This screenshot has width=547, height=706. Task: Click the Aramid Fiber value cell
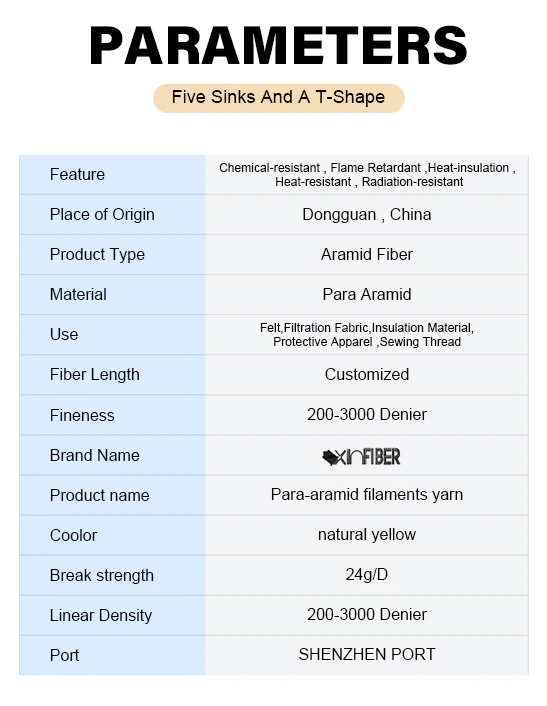[x=366, y=254]
